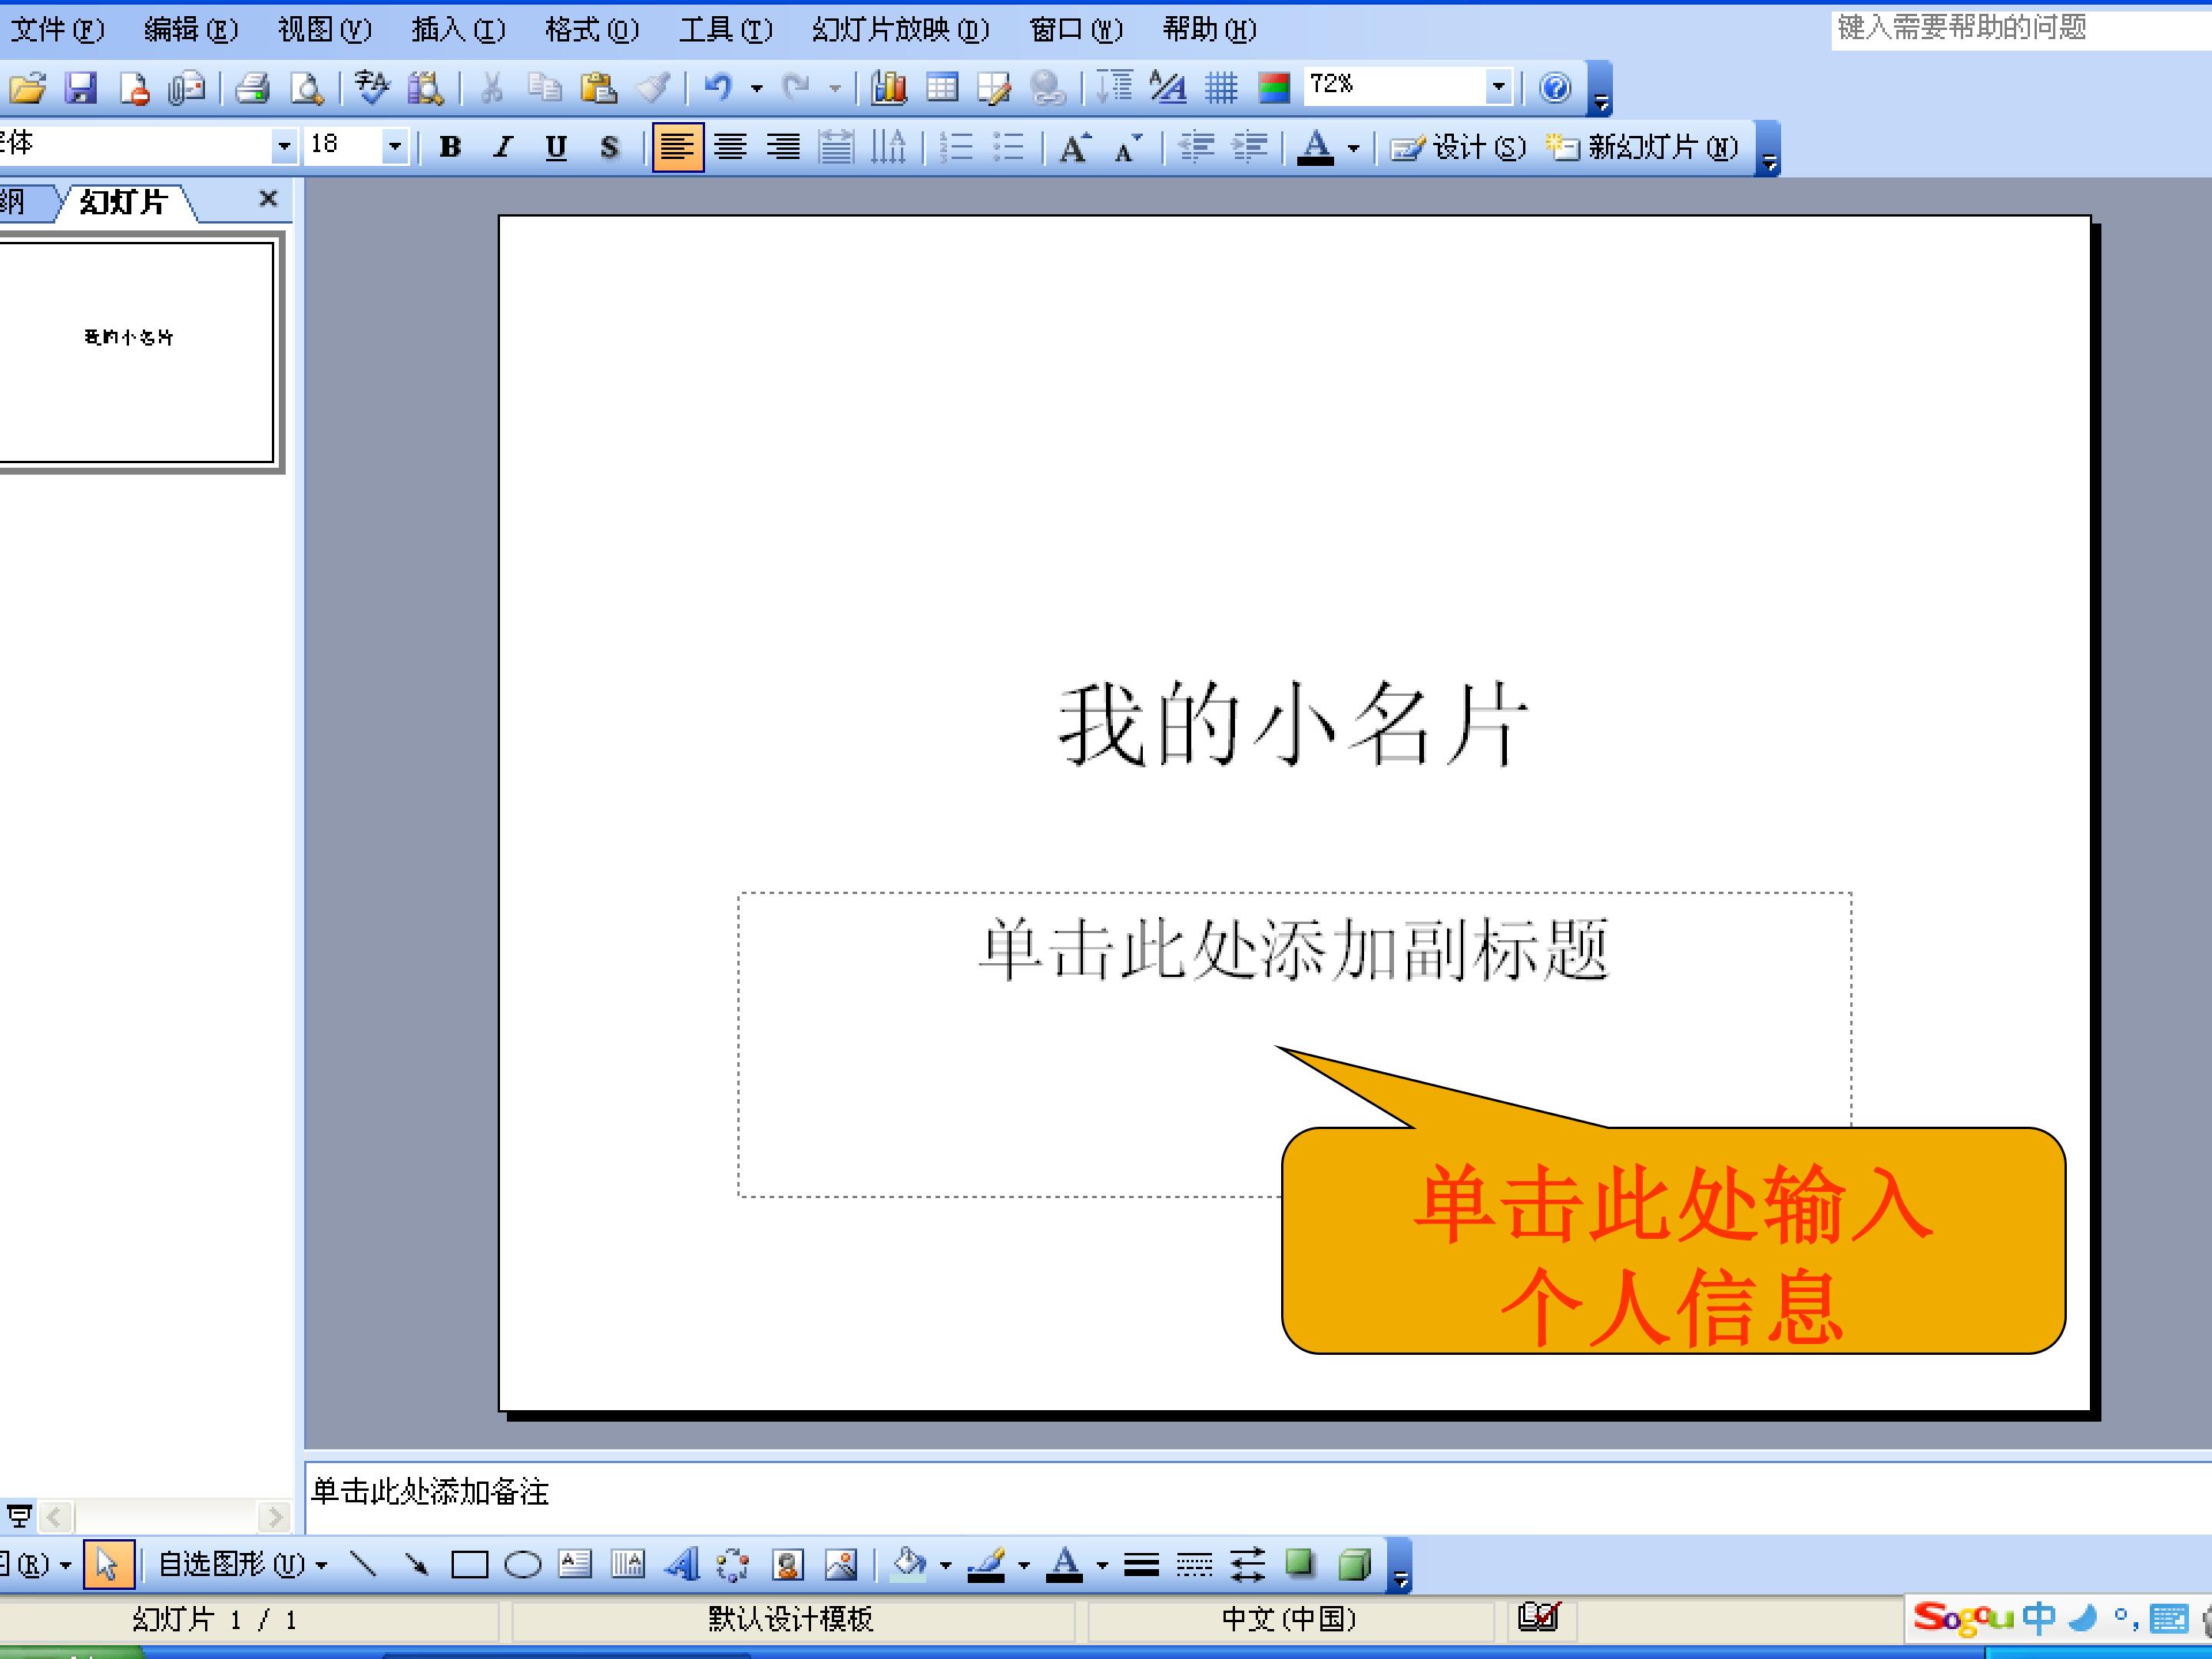
Task: Open the 幻灯片放映 (Slide Show) menu
Action: point(900,30)
